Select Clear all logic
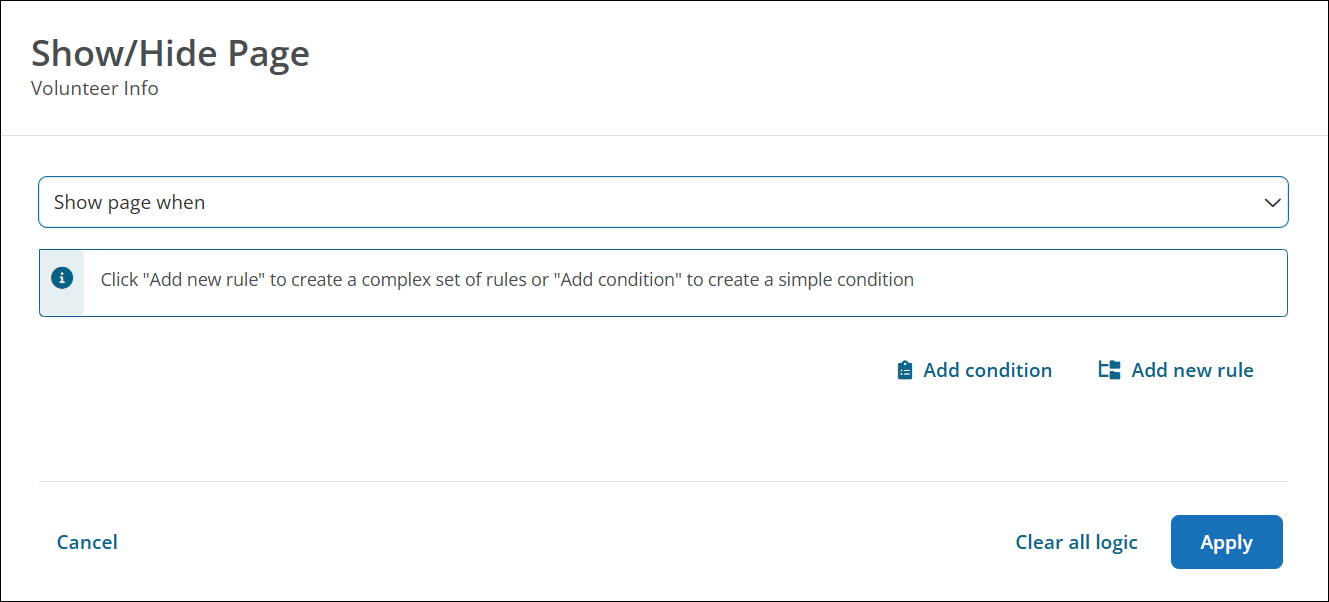1329x602 pixels. (1076, 542)
